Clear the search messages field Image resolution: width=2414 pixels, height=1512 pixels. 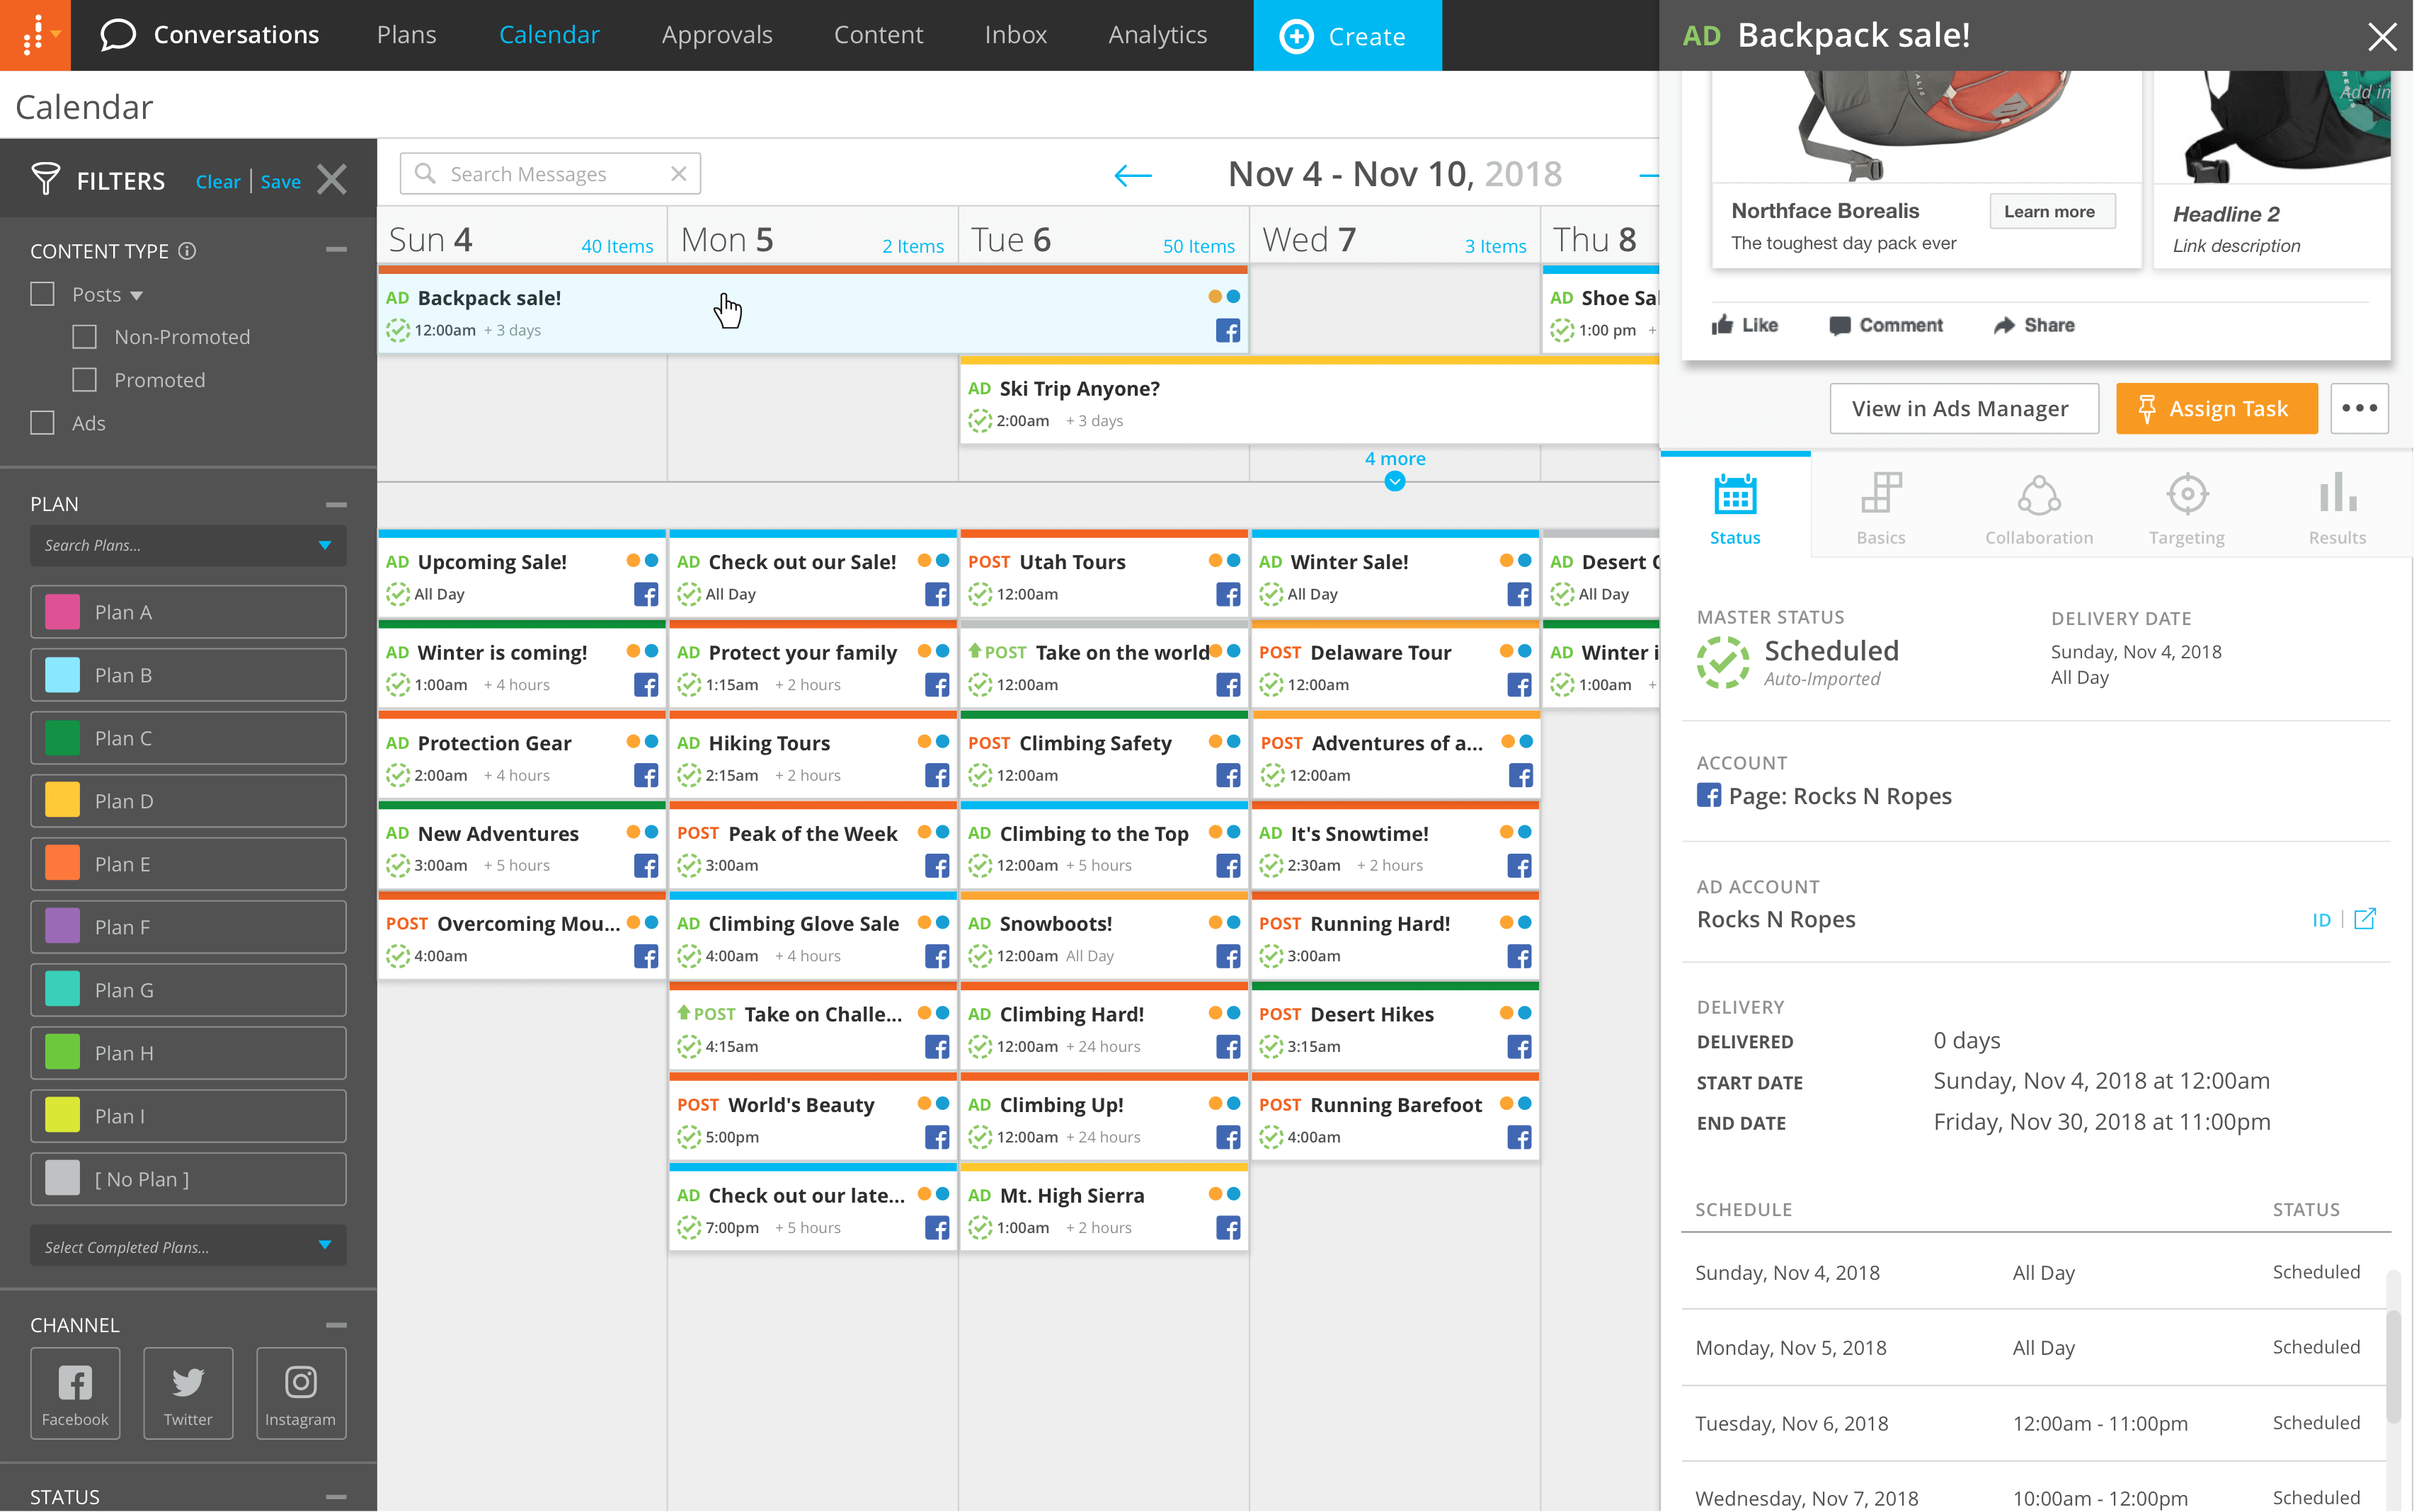pos(679,174)
